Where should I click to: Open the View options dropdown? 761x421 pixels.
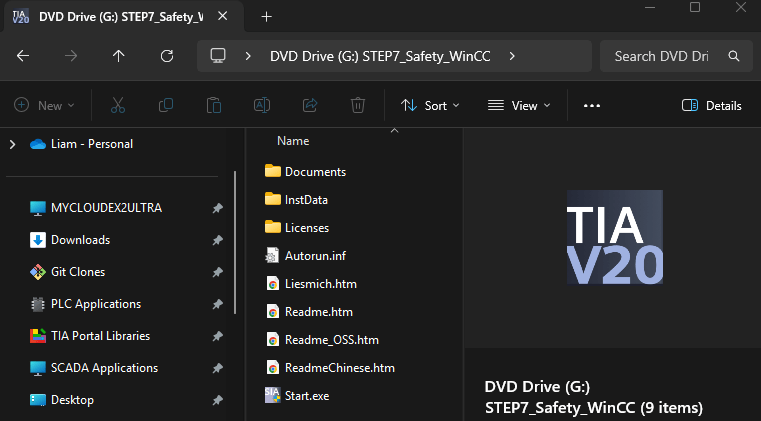pyautogui.click(x=518, y=105)
